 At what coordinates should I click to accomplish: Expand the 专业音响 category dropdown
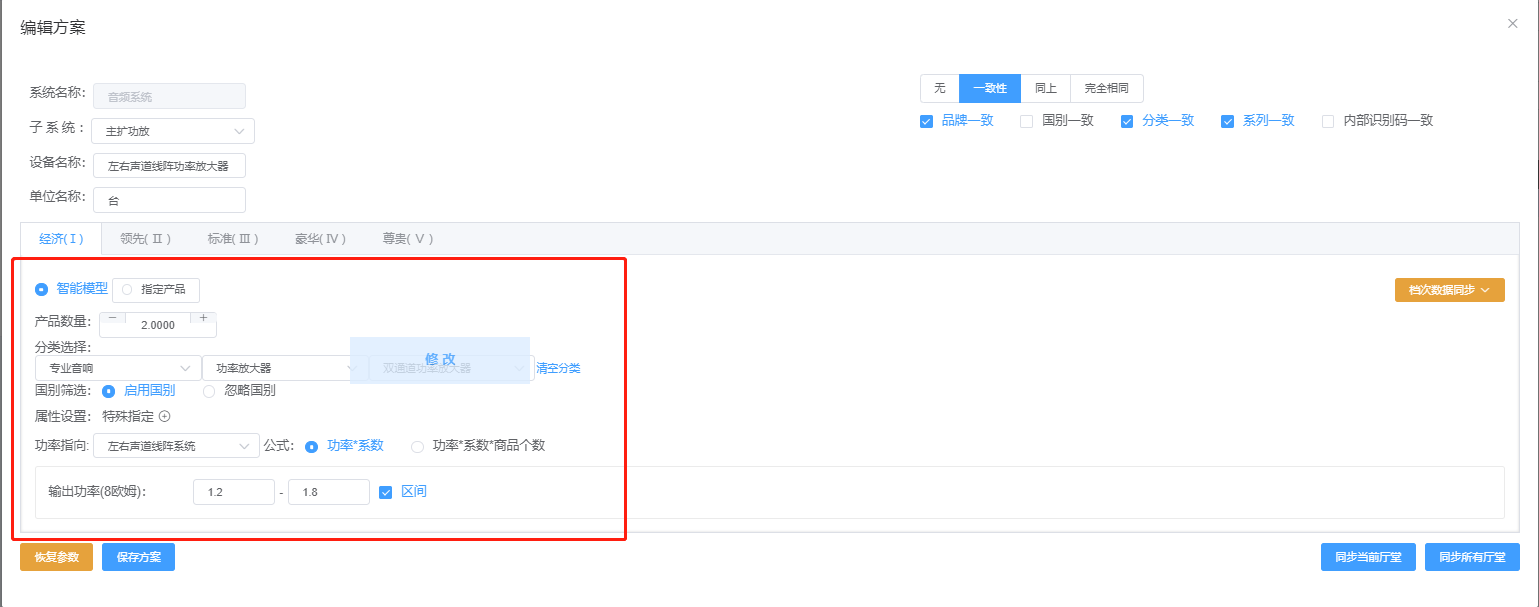click(117, 368)
